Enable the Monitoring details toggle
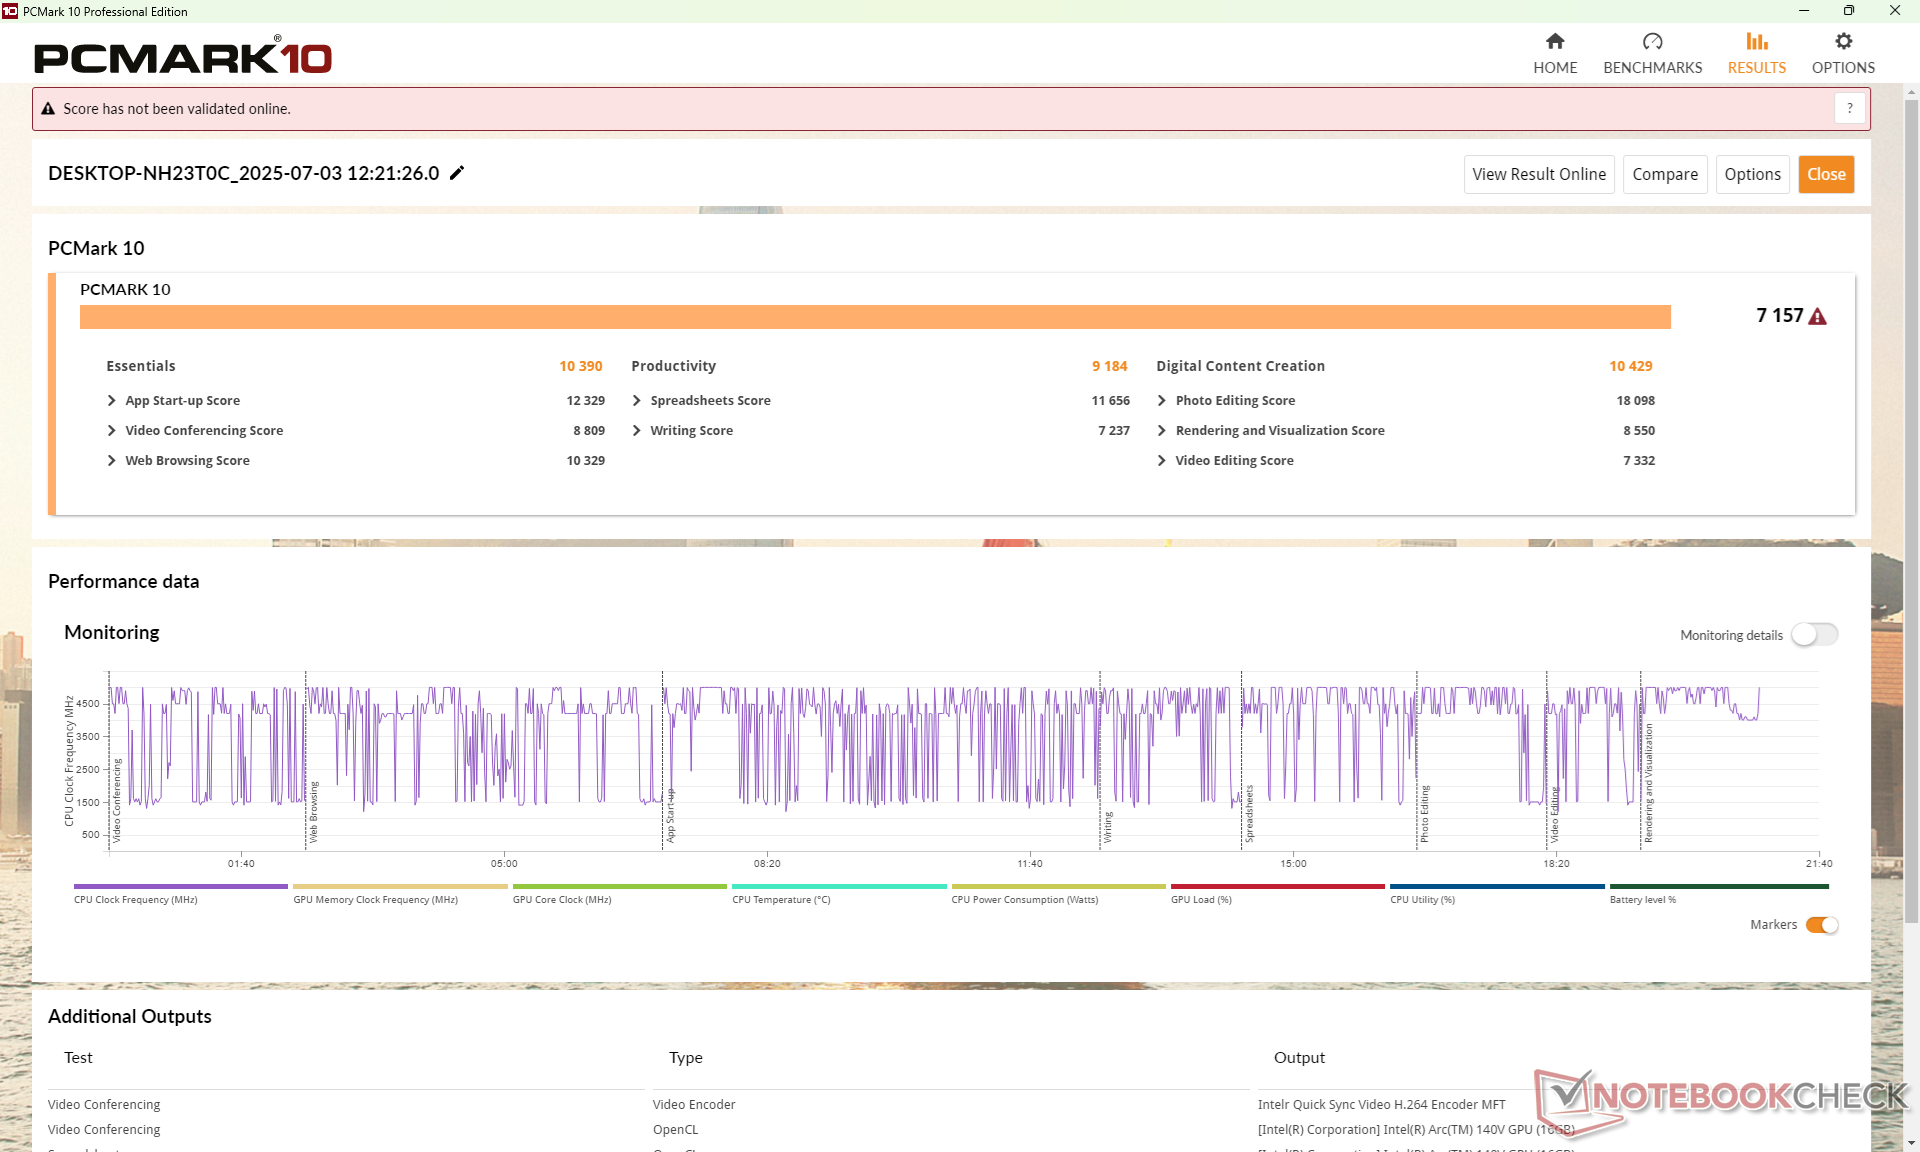1920x1152 pixels. (x=1814, y=635)
